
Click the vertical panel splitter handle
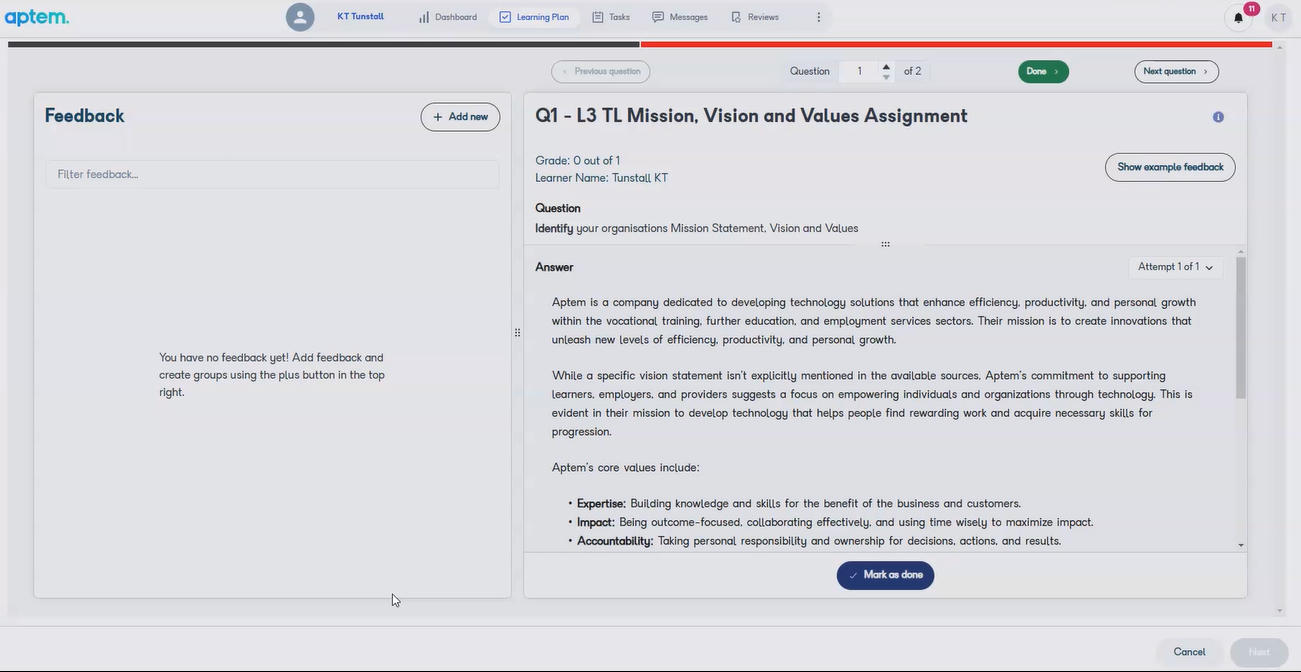pyautogui.click(x=517, y=333)
